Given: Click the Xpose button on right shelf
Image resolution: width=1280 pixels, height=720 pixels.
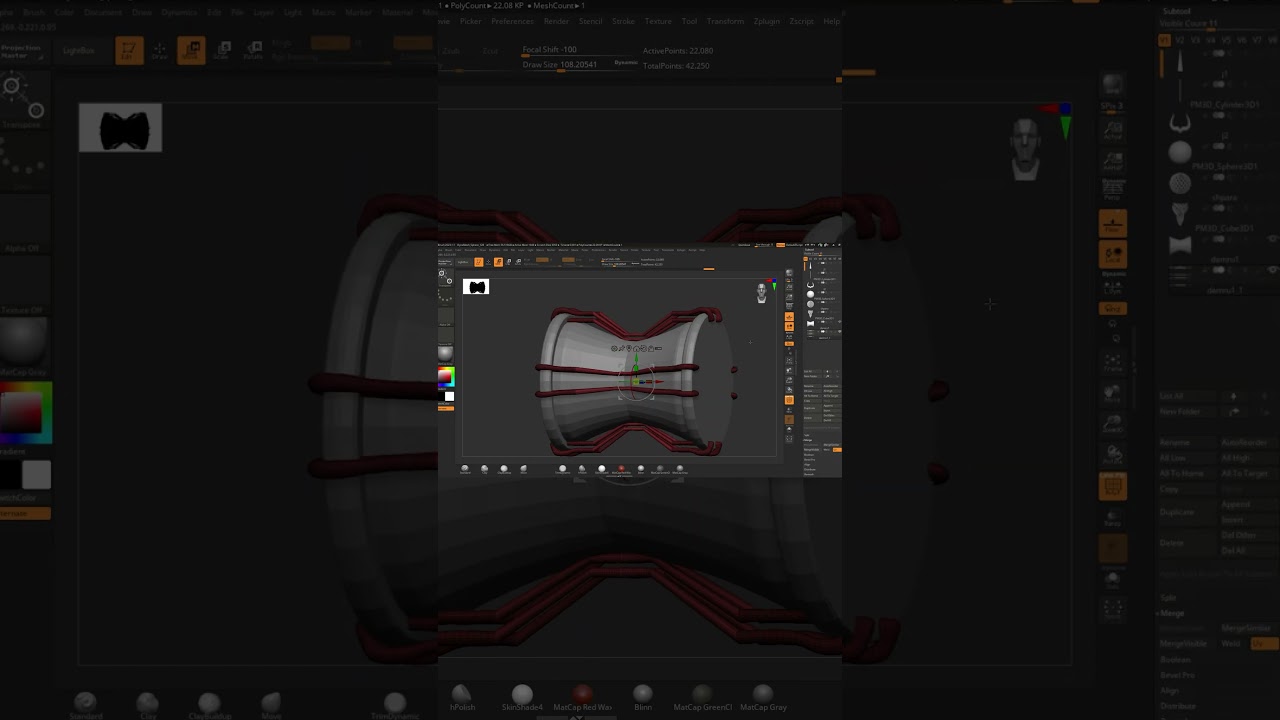Looking at the screenshot, I should pyautogui.click(x=1112, y=610).
